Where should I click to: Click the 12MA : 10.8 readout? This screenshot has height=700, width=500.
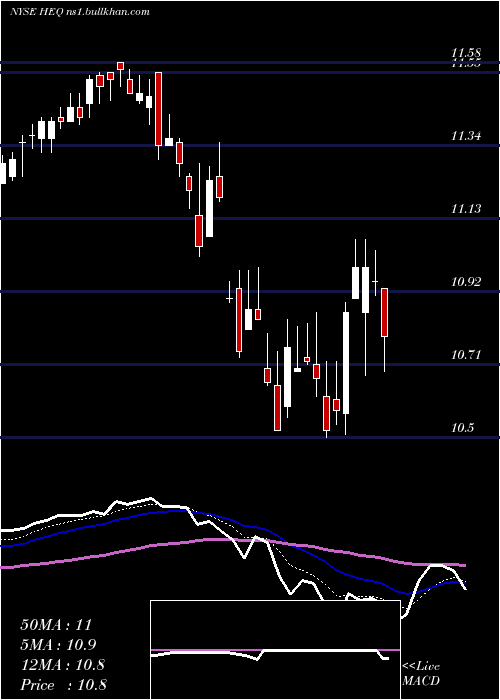(62, 665)
